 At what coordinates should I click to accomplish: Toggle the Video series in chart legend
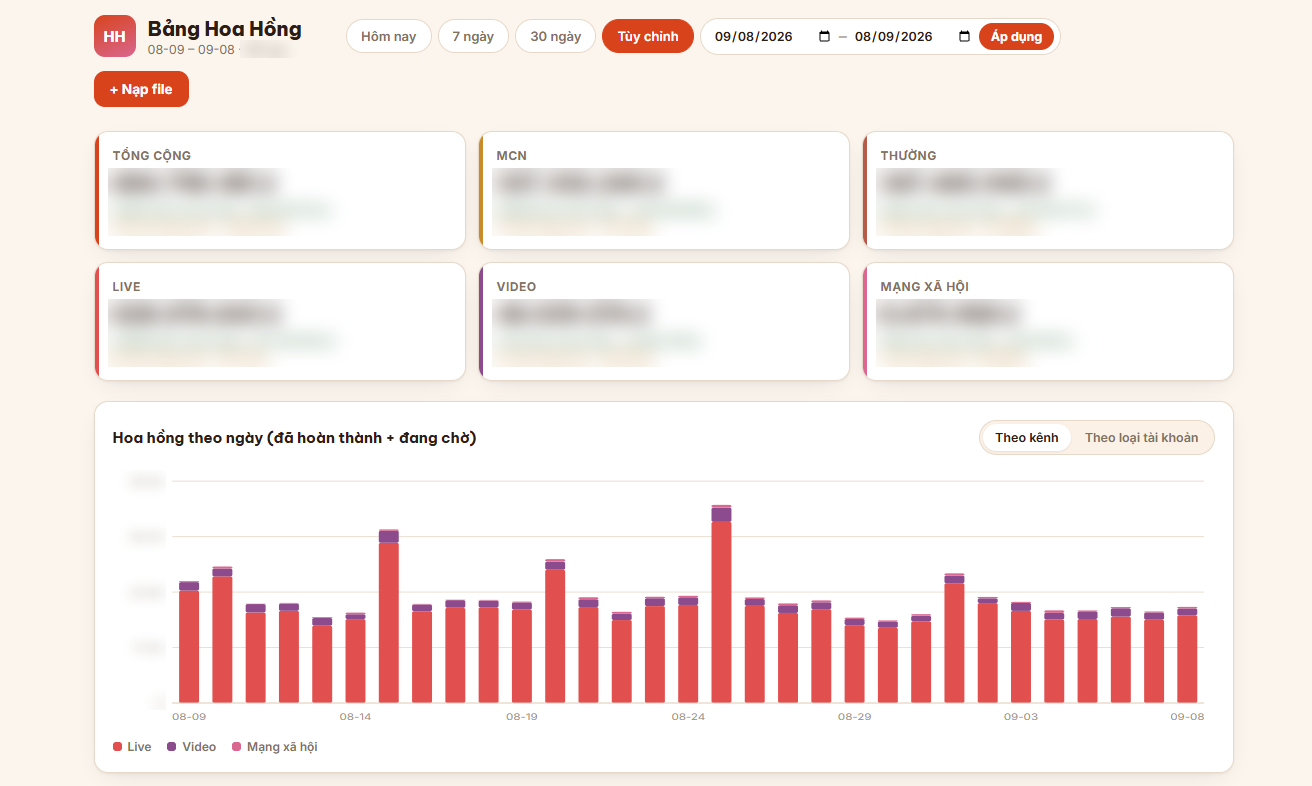[191, 747]
